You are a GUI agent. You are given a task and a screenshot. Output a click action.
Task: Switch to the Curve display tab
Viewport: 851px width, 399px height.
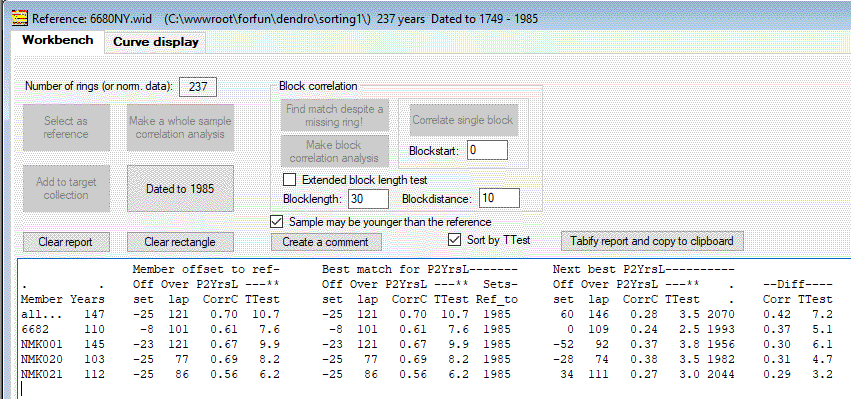click(x=155, y=42)
